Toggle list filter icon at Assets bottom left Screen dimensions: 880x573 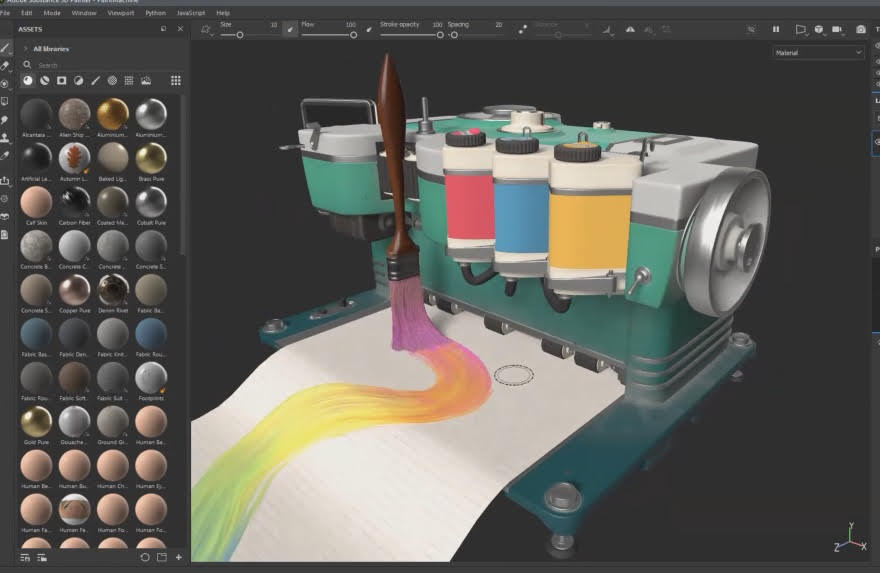pyautogui.click(x=25, y=557)
